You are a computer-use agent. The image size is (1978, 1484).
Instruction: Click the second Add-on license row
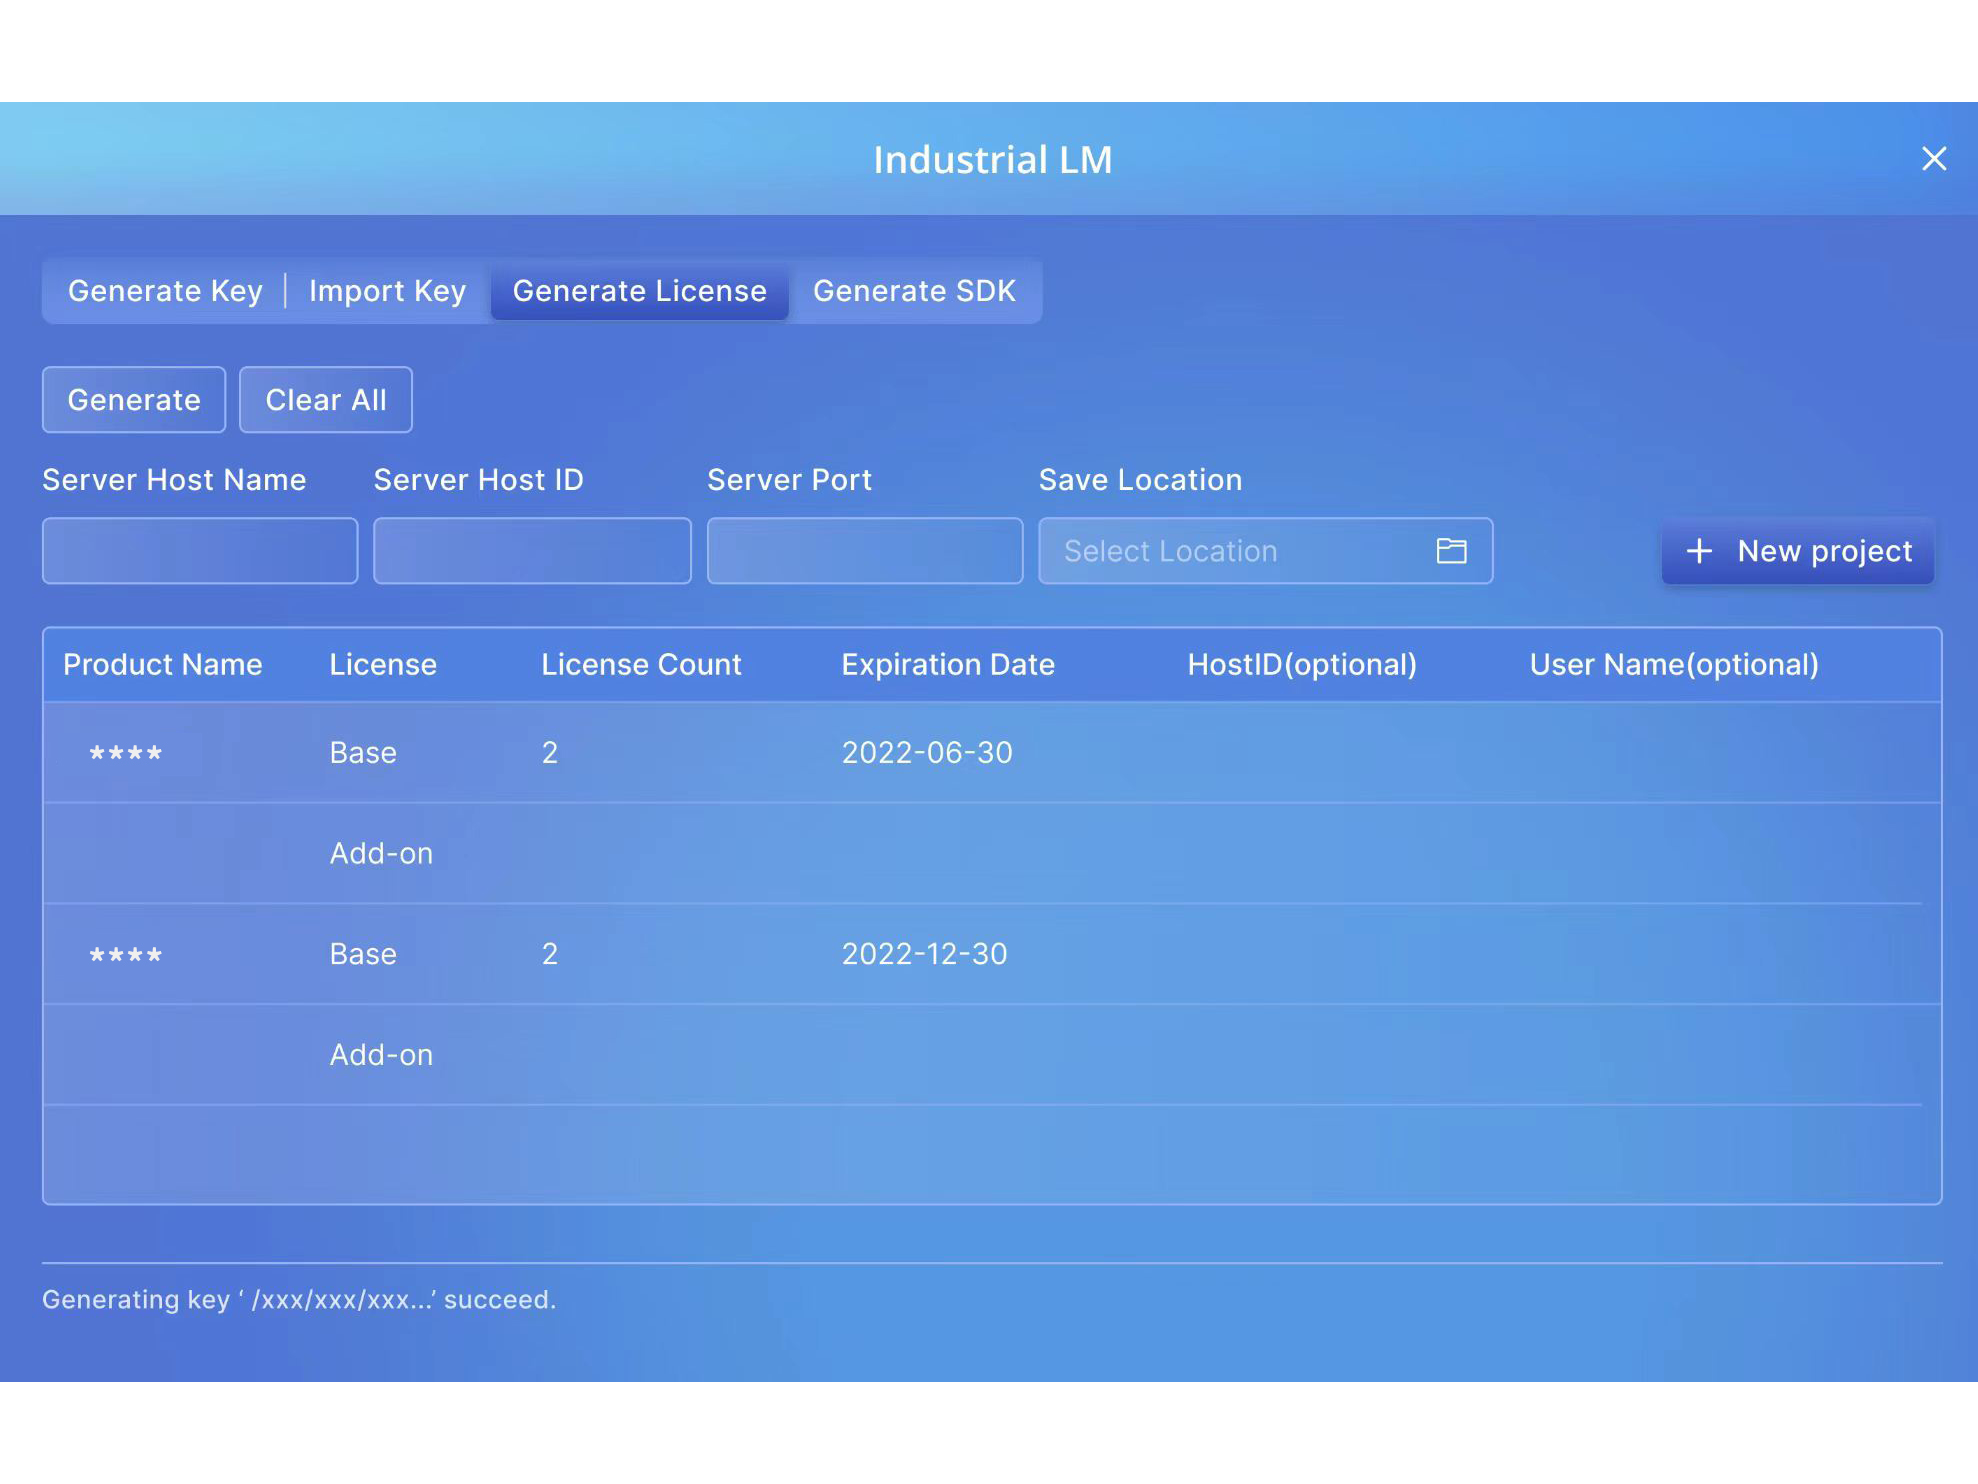381,1055
